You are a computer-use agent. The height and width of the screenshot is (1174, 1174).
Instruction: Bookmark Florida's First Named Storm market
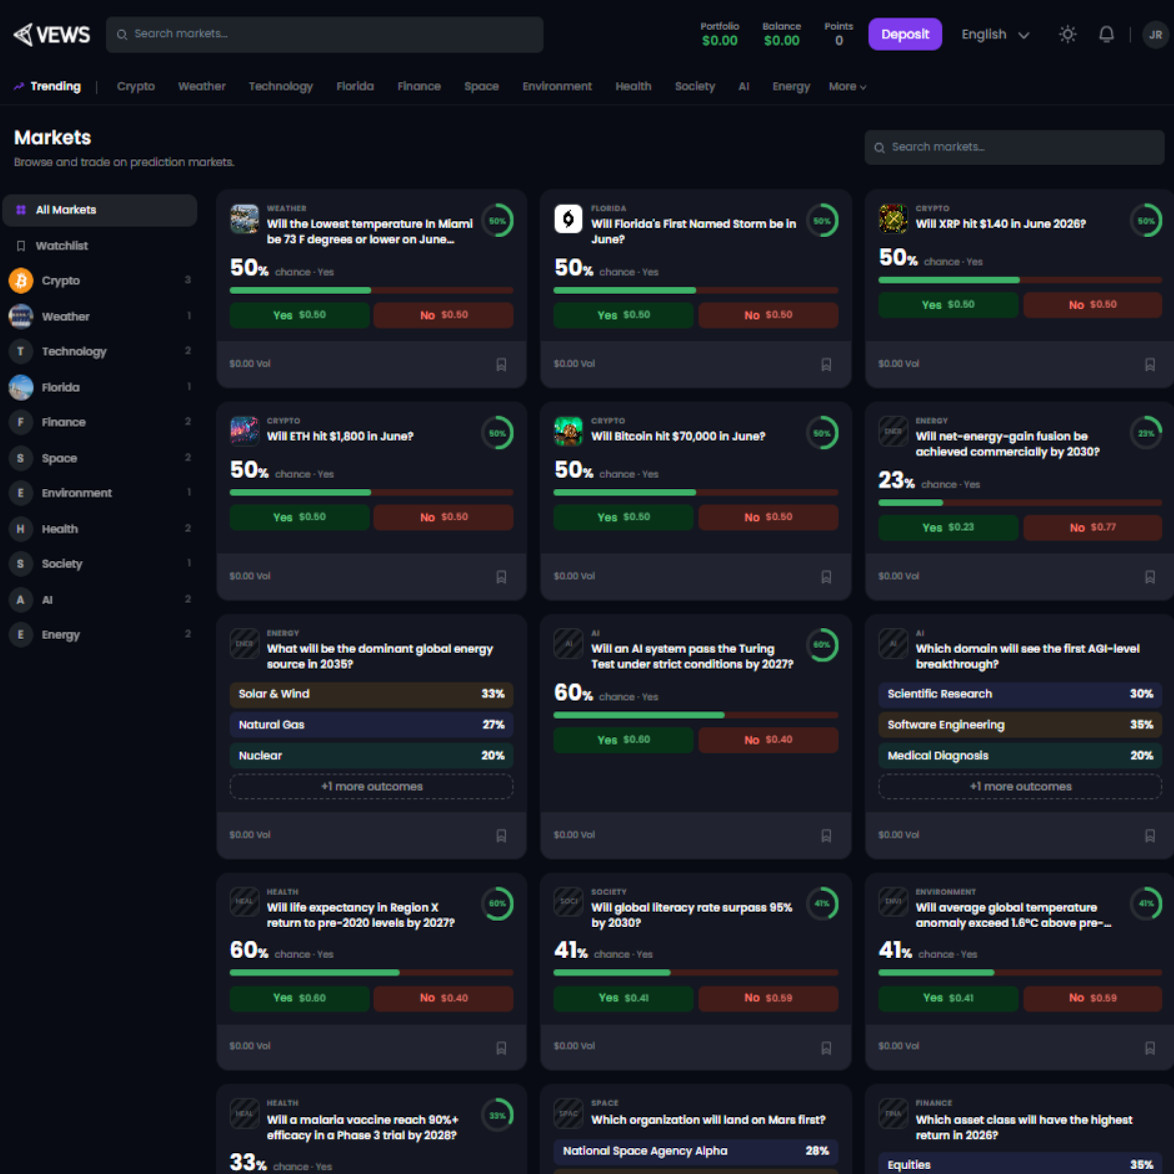[x=826, y=365]
